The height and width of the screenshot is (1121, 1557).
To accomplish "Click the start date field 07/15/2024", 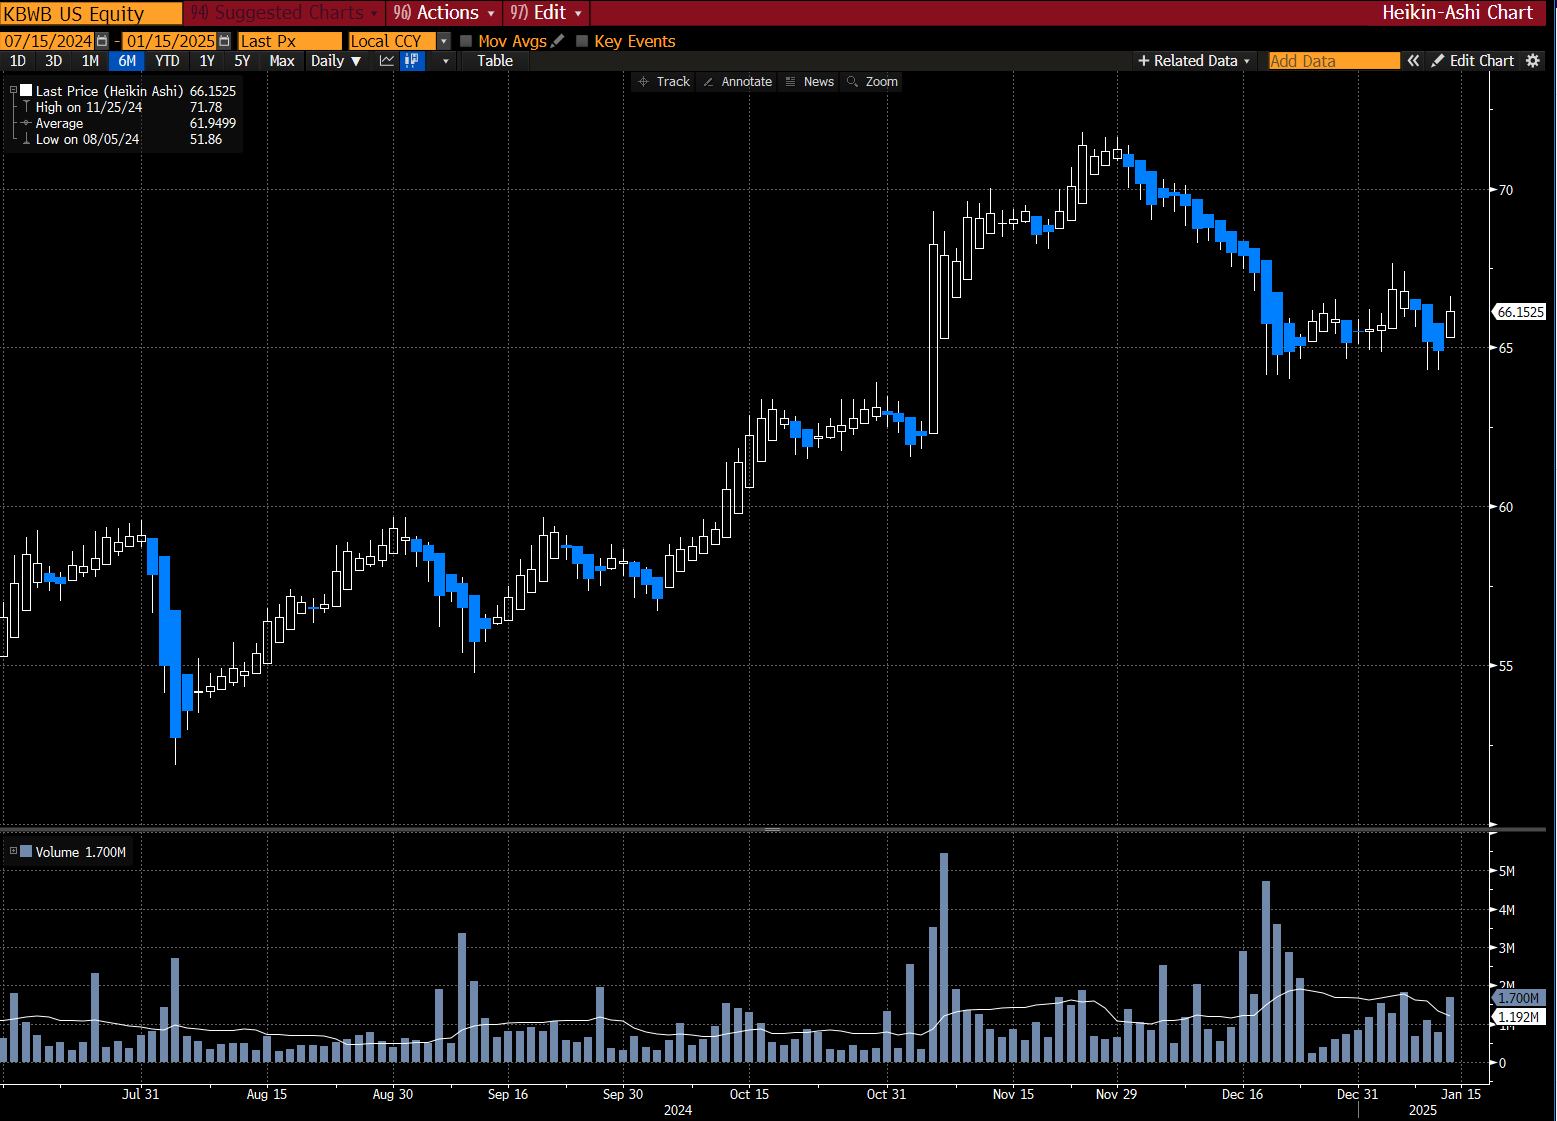I will (x=48, y=41).
